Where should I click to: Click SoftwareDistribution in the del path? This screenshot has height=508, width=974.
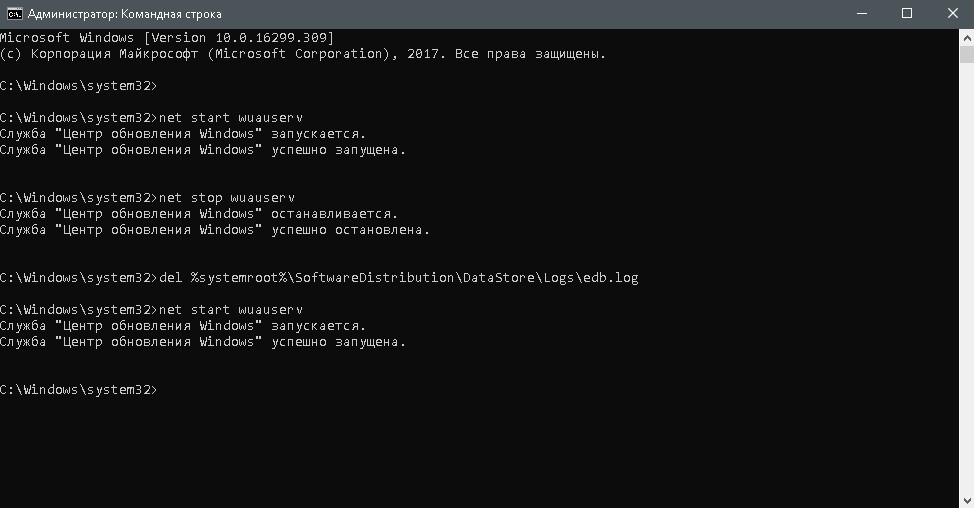point(375,278)
